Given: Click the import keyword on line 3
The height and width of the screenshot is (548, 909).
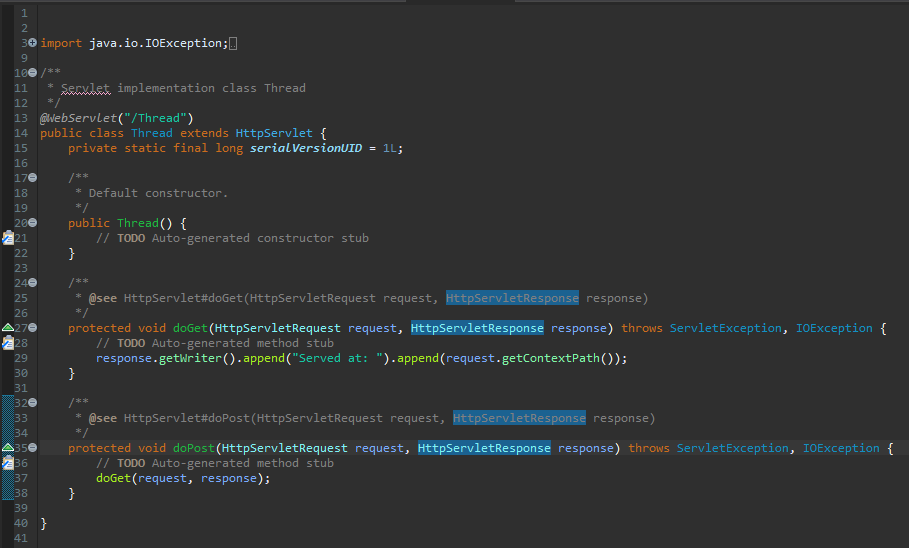Looking at the screenshot, I should pos(61,43).
